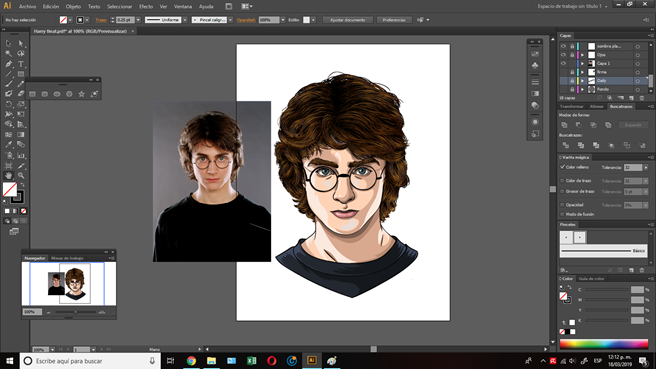The width and height of the screenshot is (656, 369).
Task: Select the Rotate tool
Action: click(x=8, y=104)
